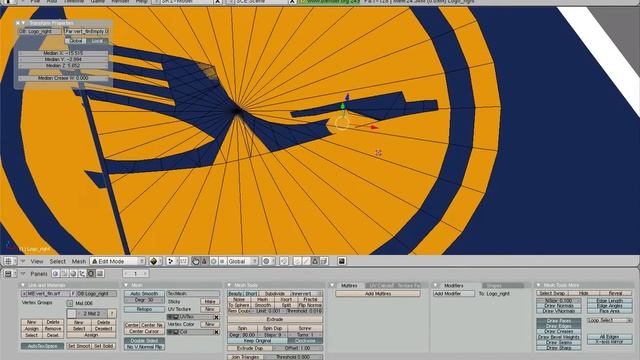Image resolution: width=640 pixels, height=360 pixels.
Task: Toggle AutoTexSpace button
Action: (x=42, y=346)
